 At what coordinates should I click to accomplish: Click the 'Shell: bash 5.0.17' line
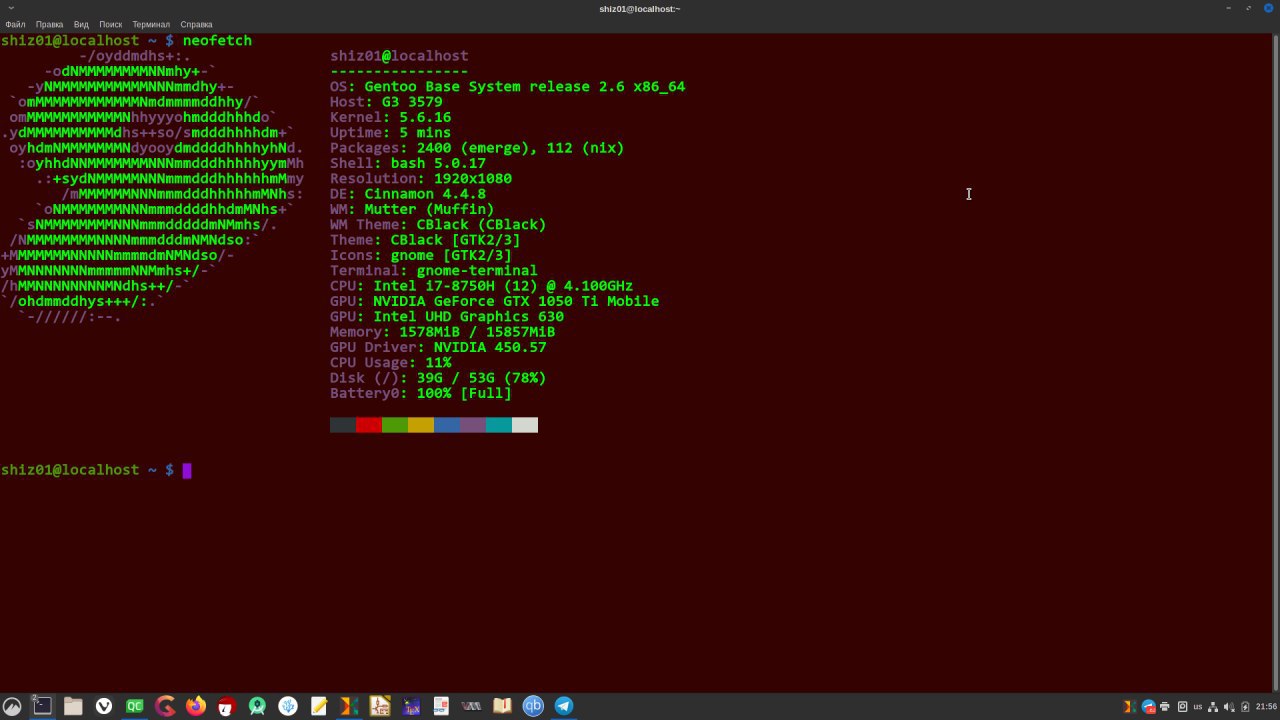click(x=408, y=163)
